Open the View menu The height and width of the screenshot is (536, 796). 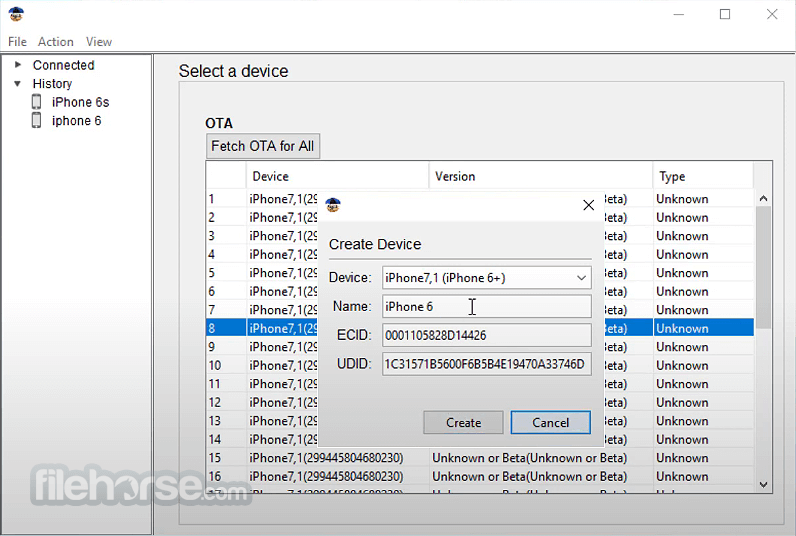[x=98, y=42]
